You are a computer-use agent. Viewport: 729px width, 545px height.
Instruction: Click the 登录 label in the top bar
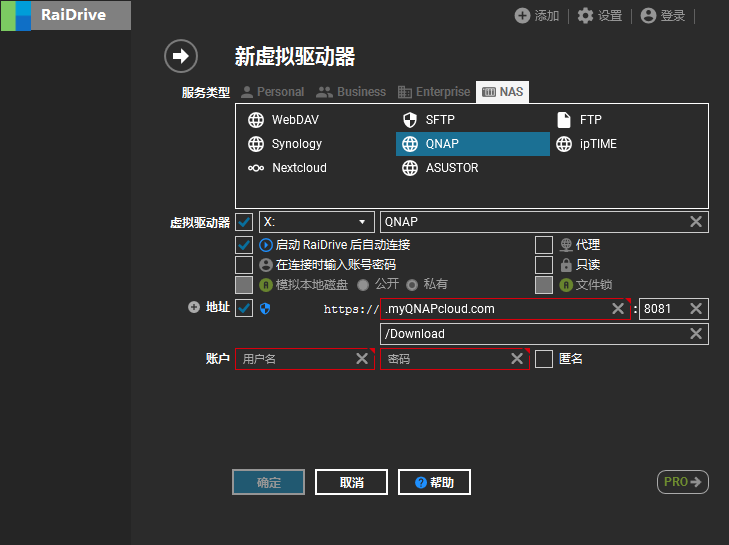(x=673, y=16)
